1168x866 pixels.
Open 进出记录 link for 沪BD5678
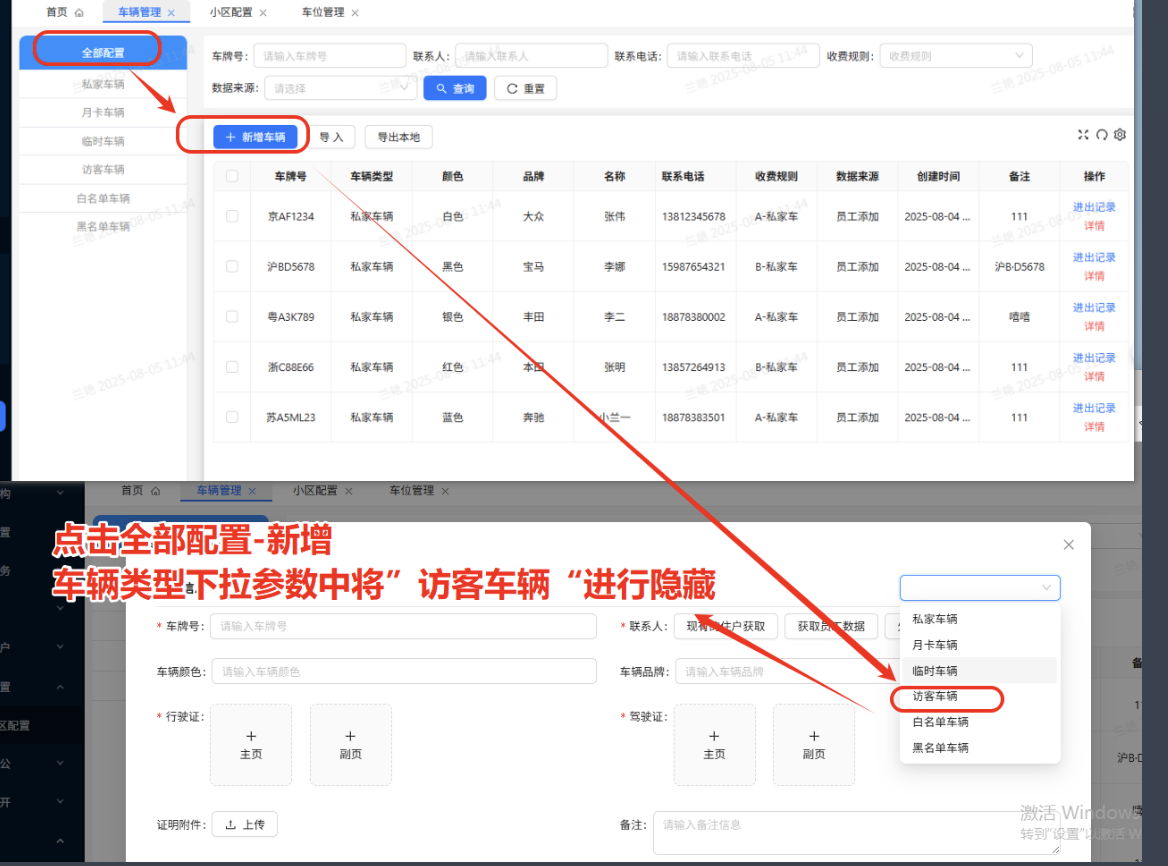pos(1094,258)
